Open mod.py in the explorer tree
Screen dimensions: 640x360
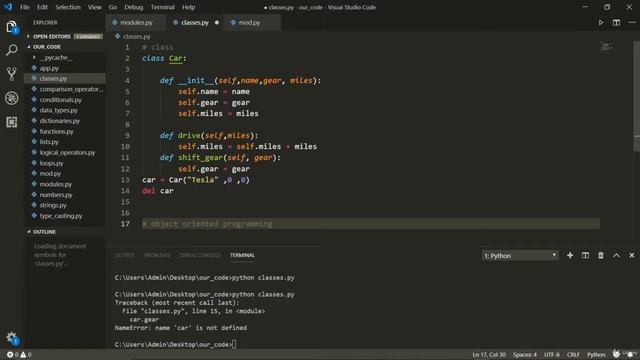[65, 173]
